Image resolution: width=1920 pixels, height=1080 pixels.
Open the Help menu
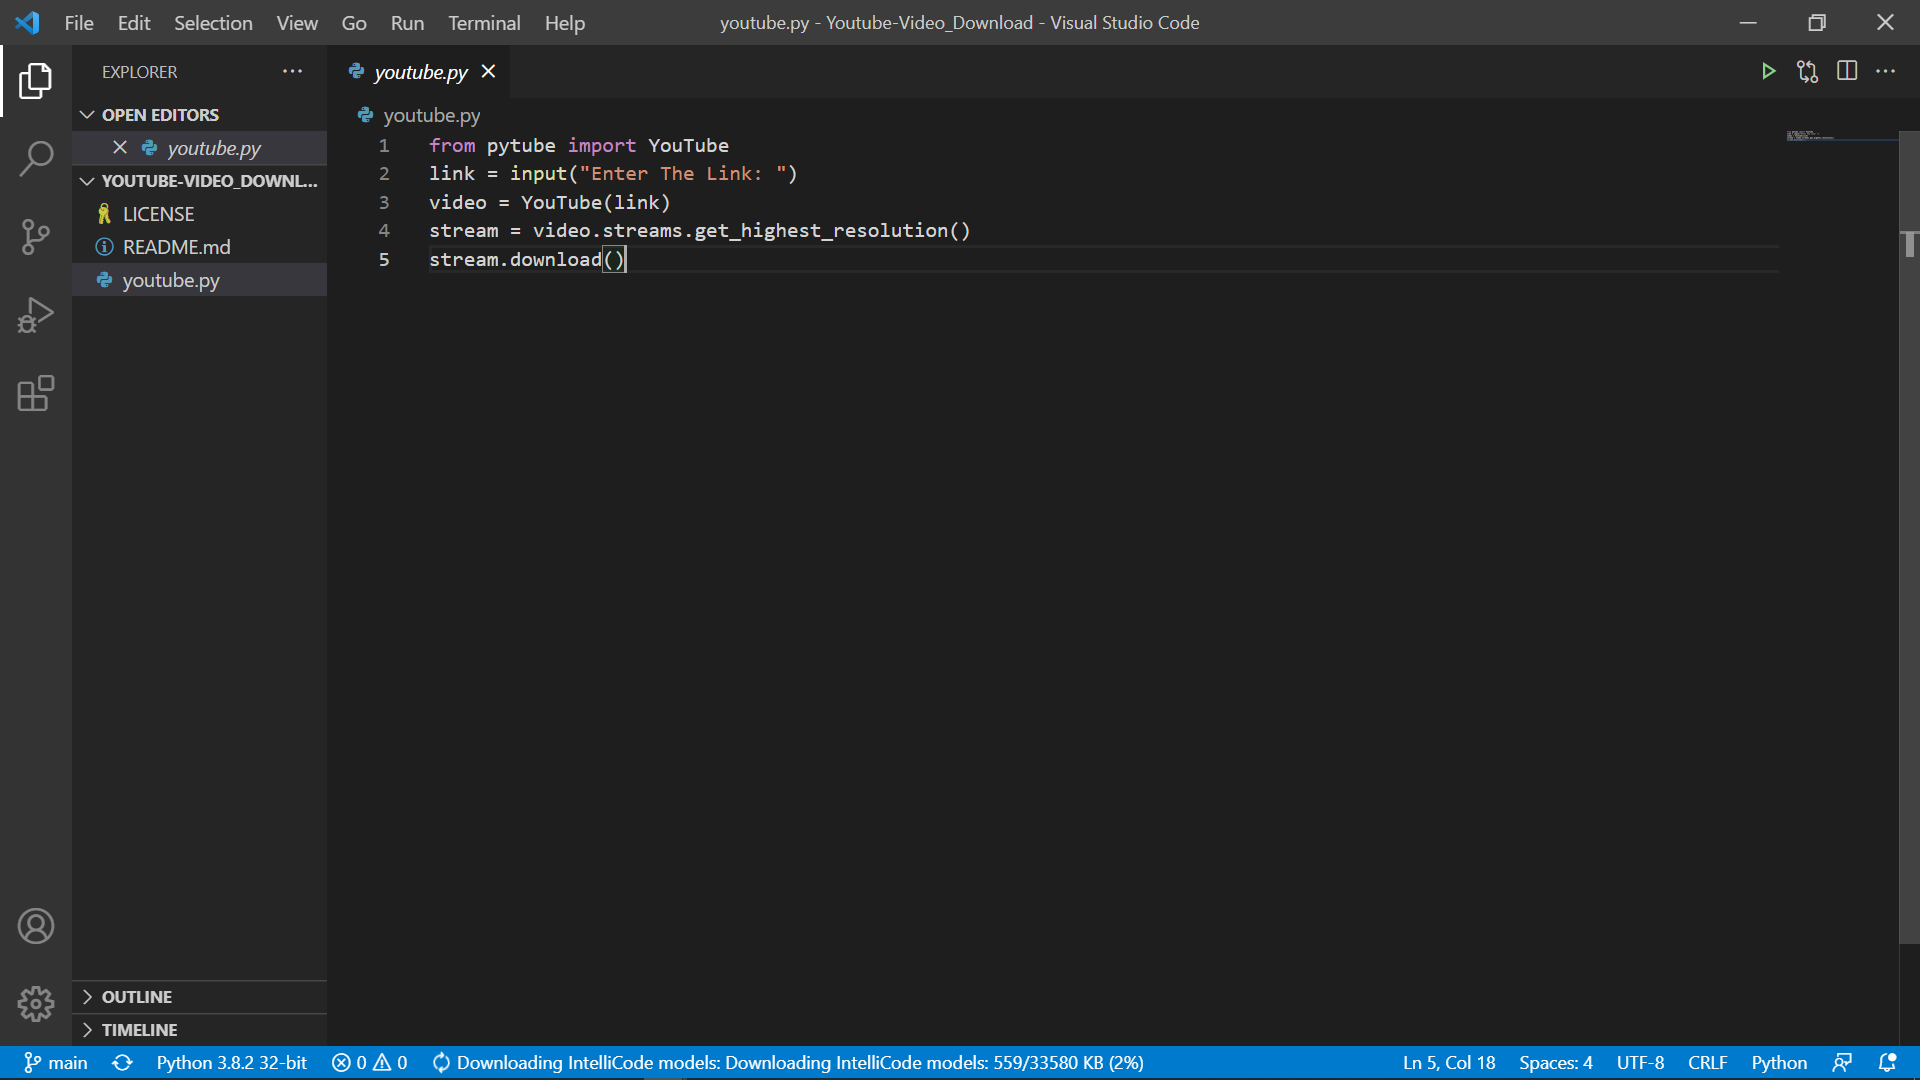coord(565,22)
